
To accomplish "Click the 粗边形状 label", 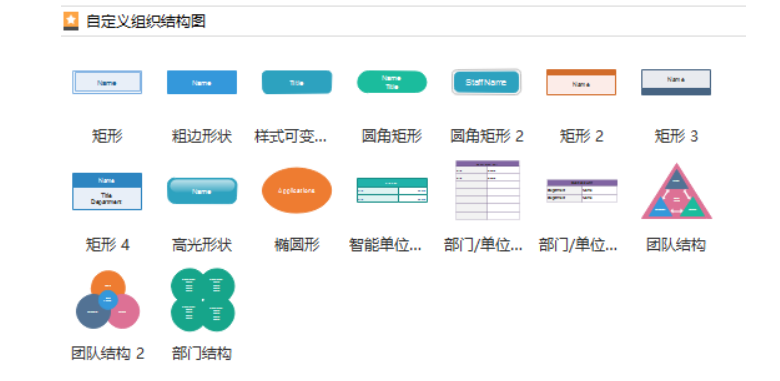I will click(x=202, y=136).
